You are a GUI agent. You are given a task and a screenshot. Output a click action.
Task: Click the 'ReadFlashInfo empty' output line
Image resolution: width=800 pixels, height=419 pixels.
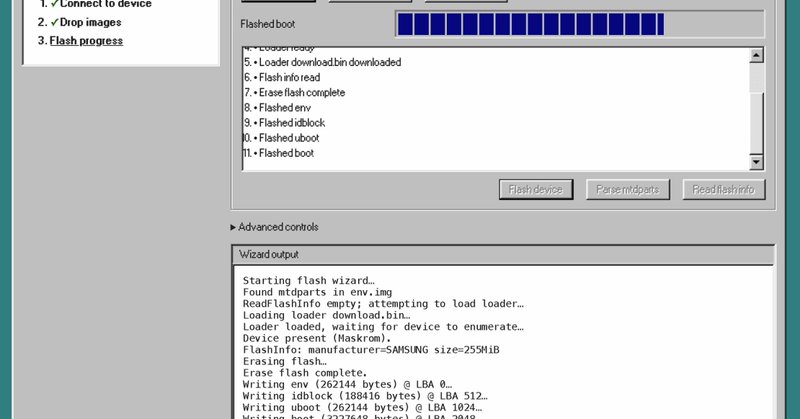[x=383, y=304]
